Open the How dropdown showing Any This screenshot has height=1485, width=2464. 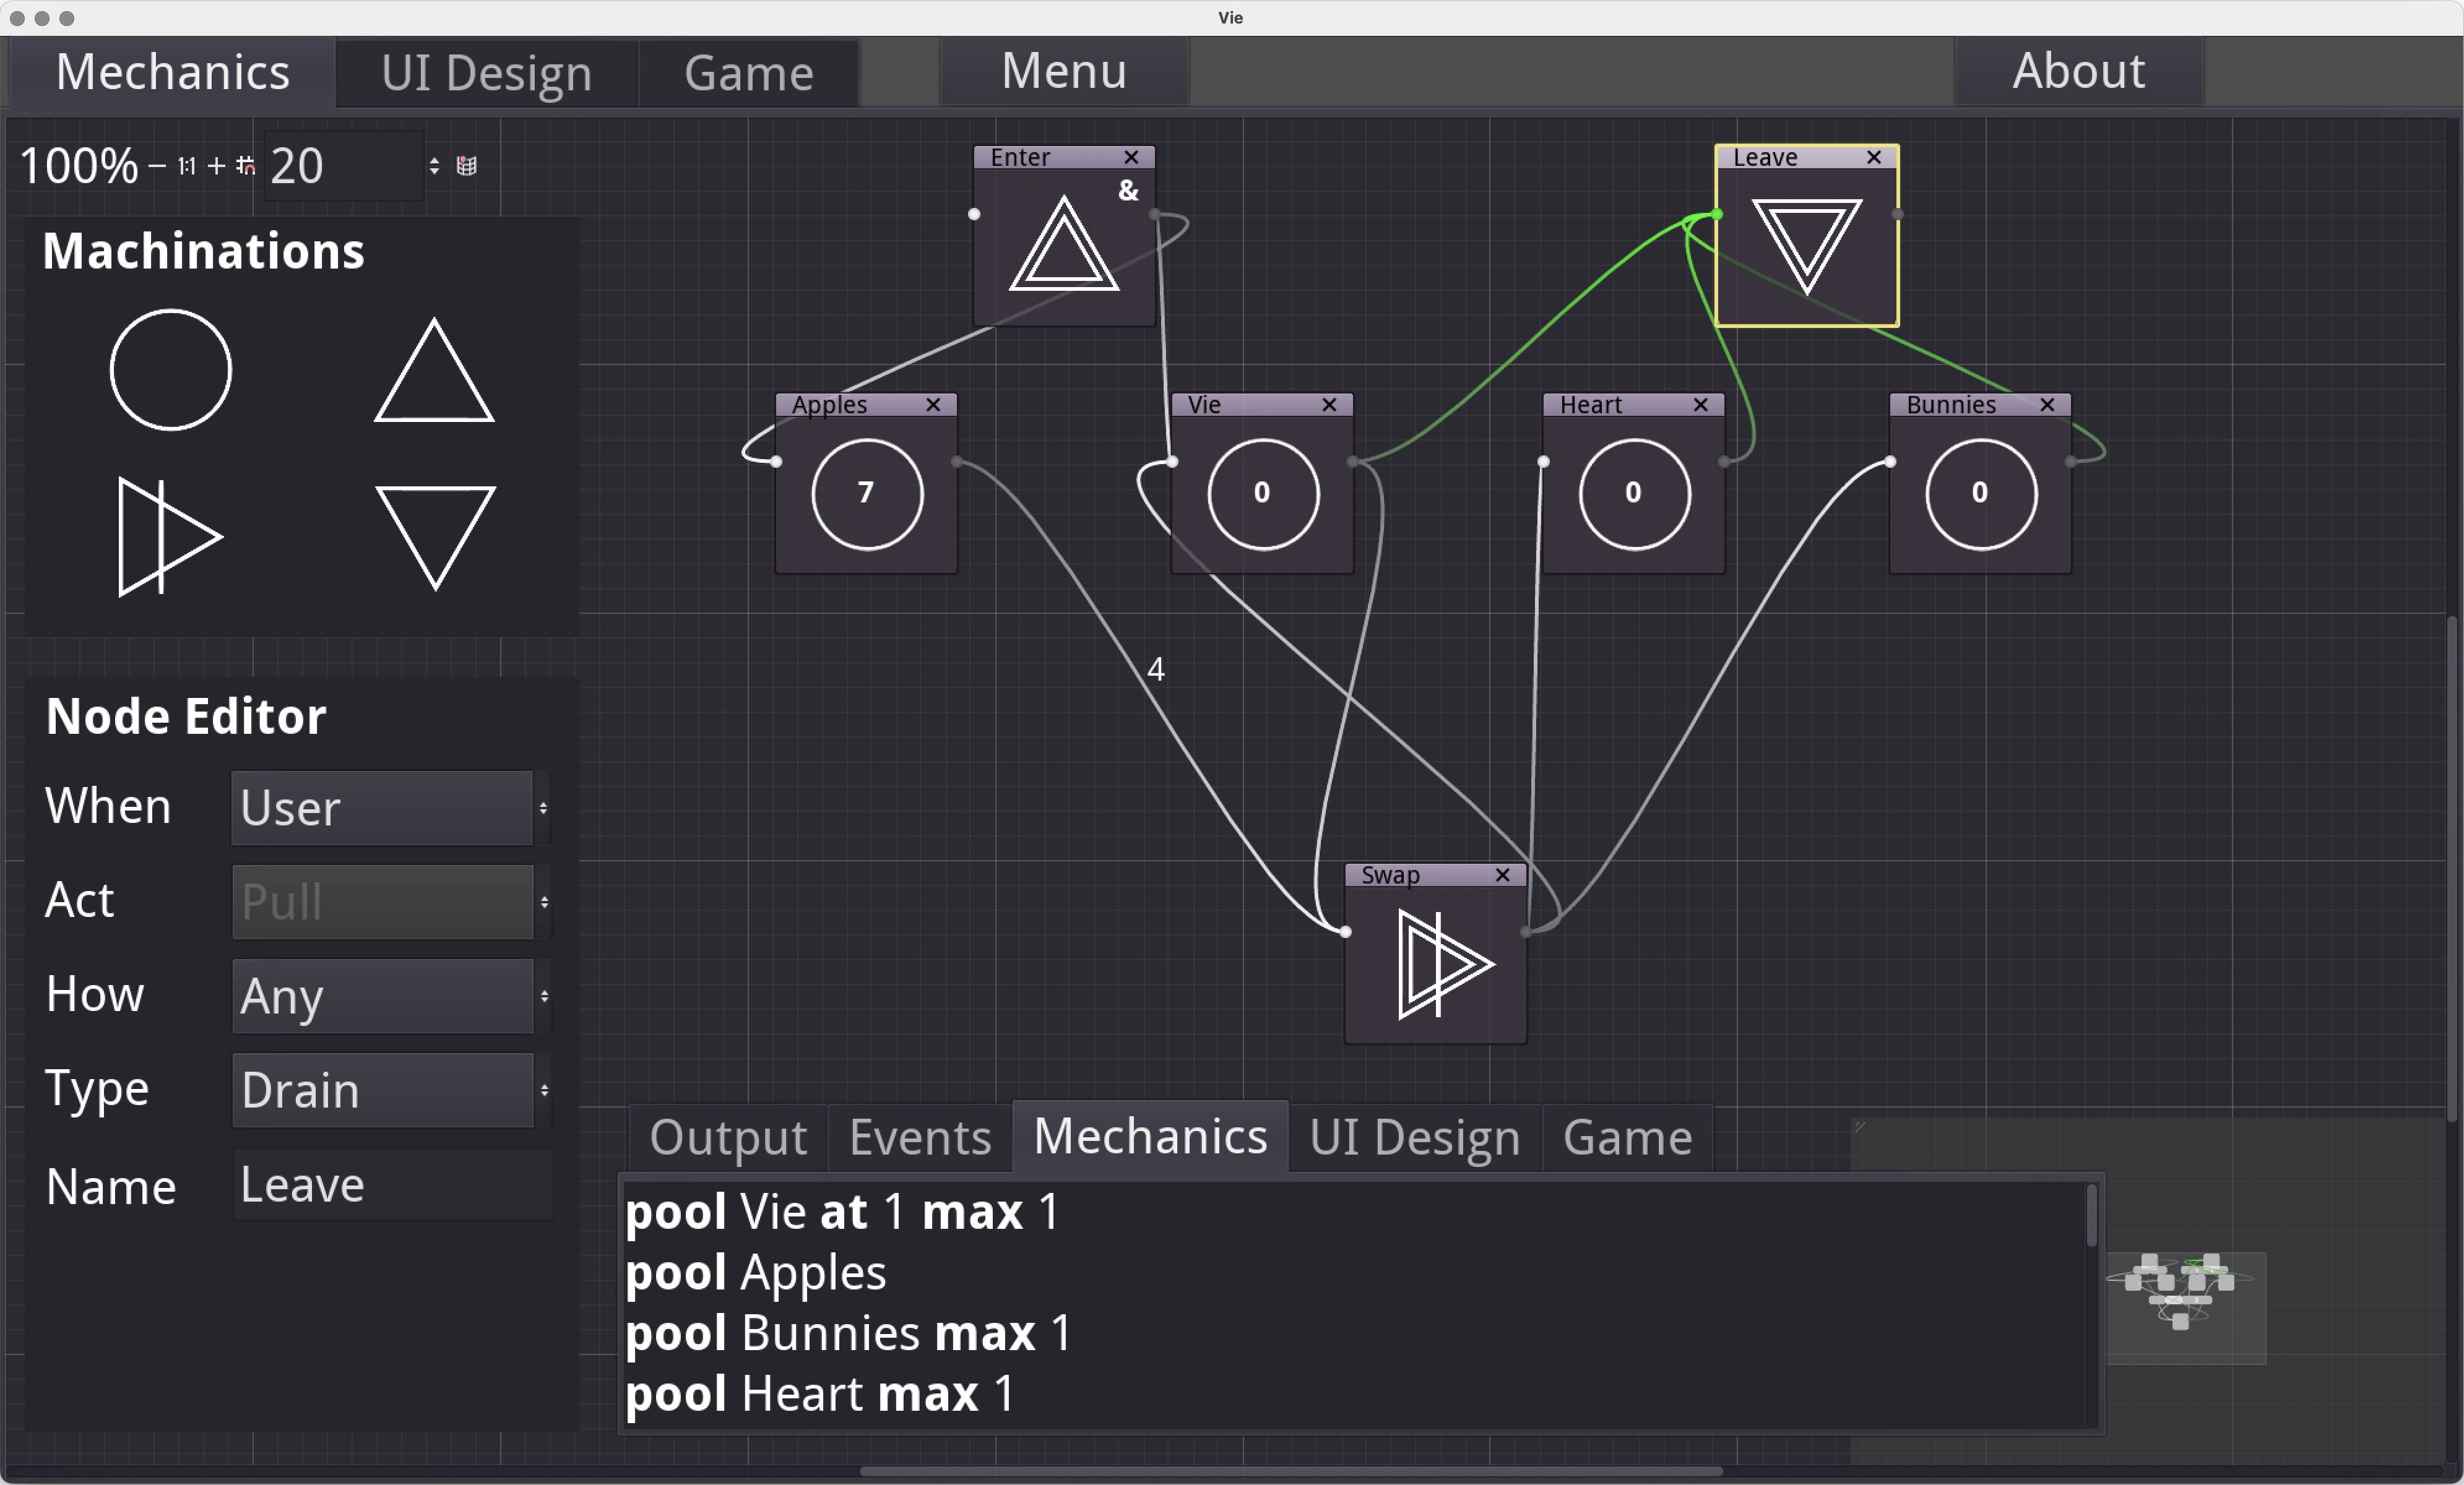(x=391, y=996)
